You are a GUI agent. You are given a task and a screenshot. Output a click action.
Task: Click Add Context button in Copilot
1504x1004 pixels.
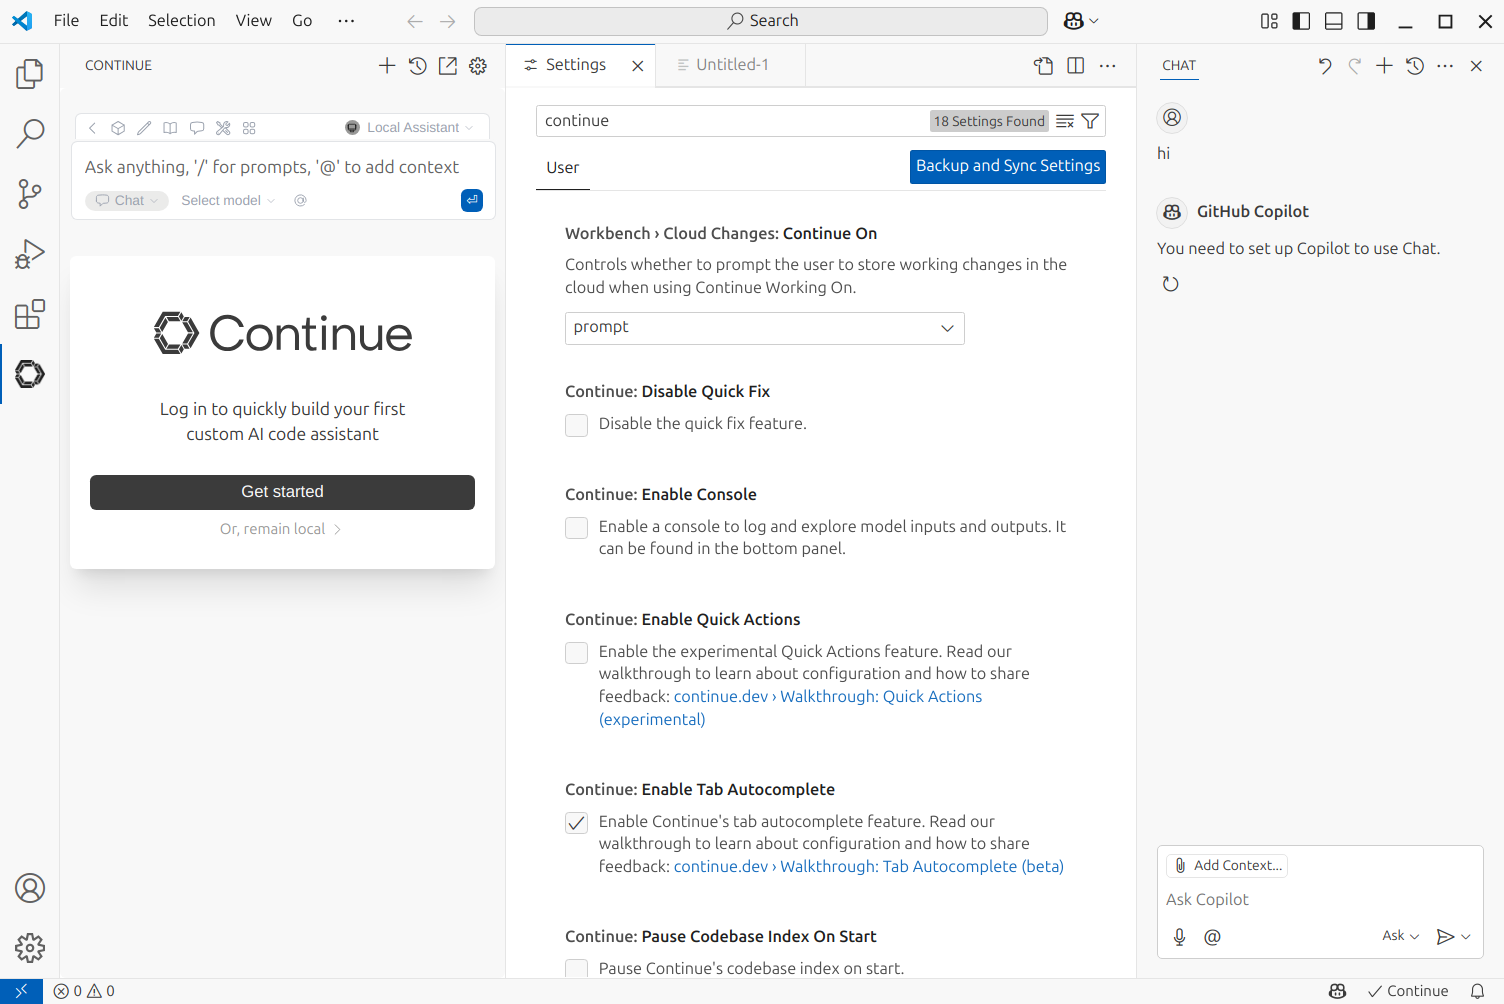[1227, 866]
